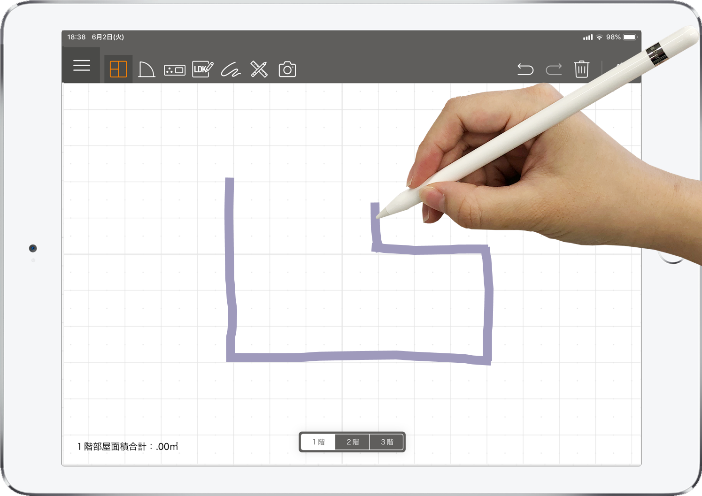This screenshot has height=496, width=702.
Task: Tap the left vertical wall line
Action: pyautogui.click(x=231, y=270)
